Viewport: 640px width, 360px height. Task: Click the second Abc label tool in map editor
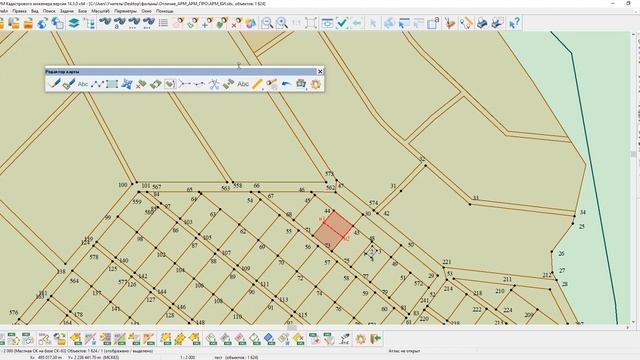click(243, 84)
